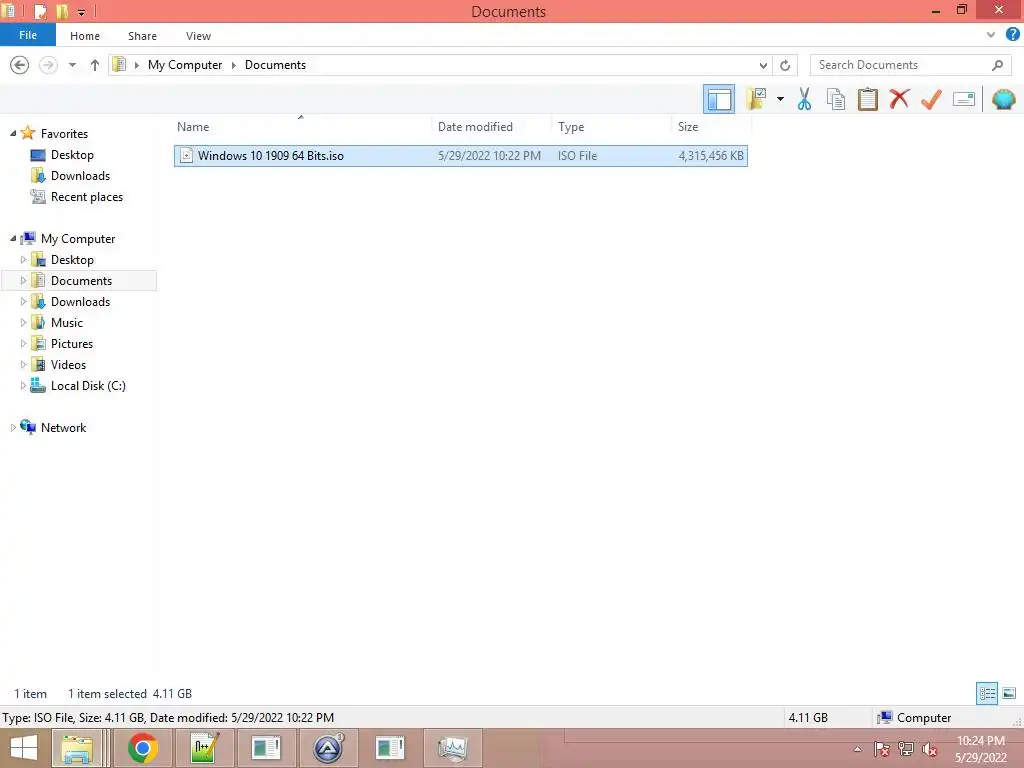Open File Explorer from the taskbar
Image resolution: width=1024 pixels, height=768 pixels.
coord(78,748)
